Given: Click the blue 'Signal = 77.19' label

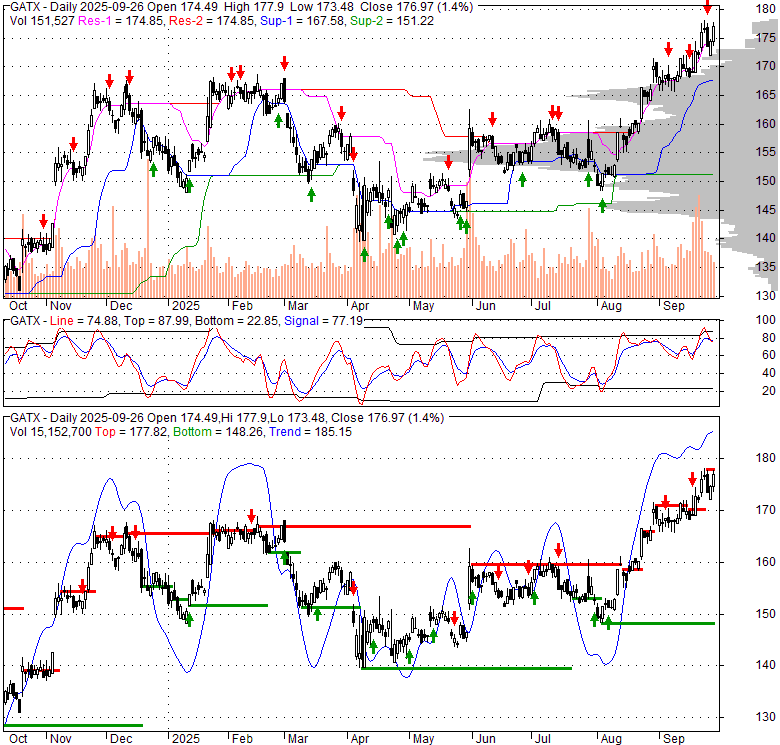Looking at the screenshot, I should [323, 321].
